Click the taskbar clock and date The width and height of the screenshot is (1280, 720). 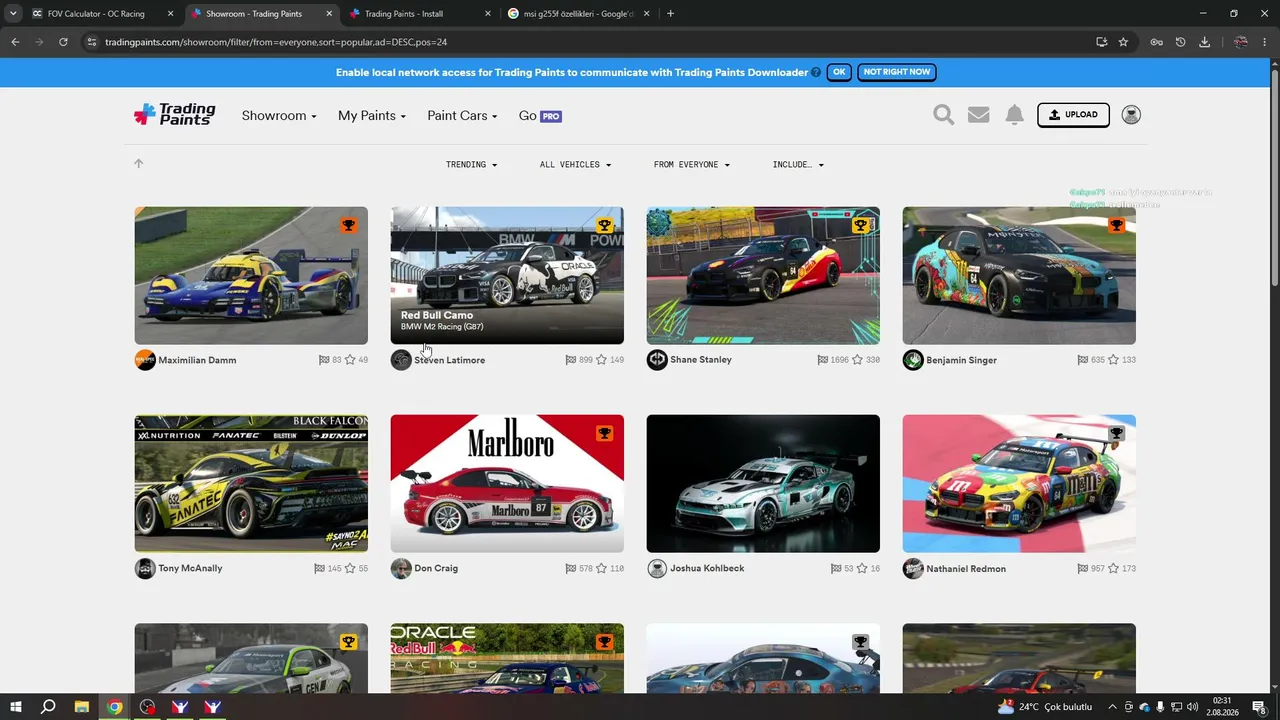tap(1222, 707)
